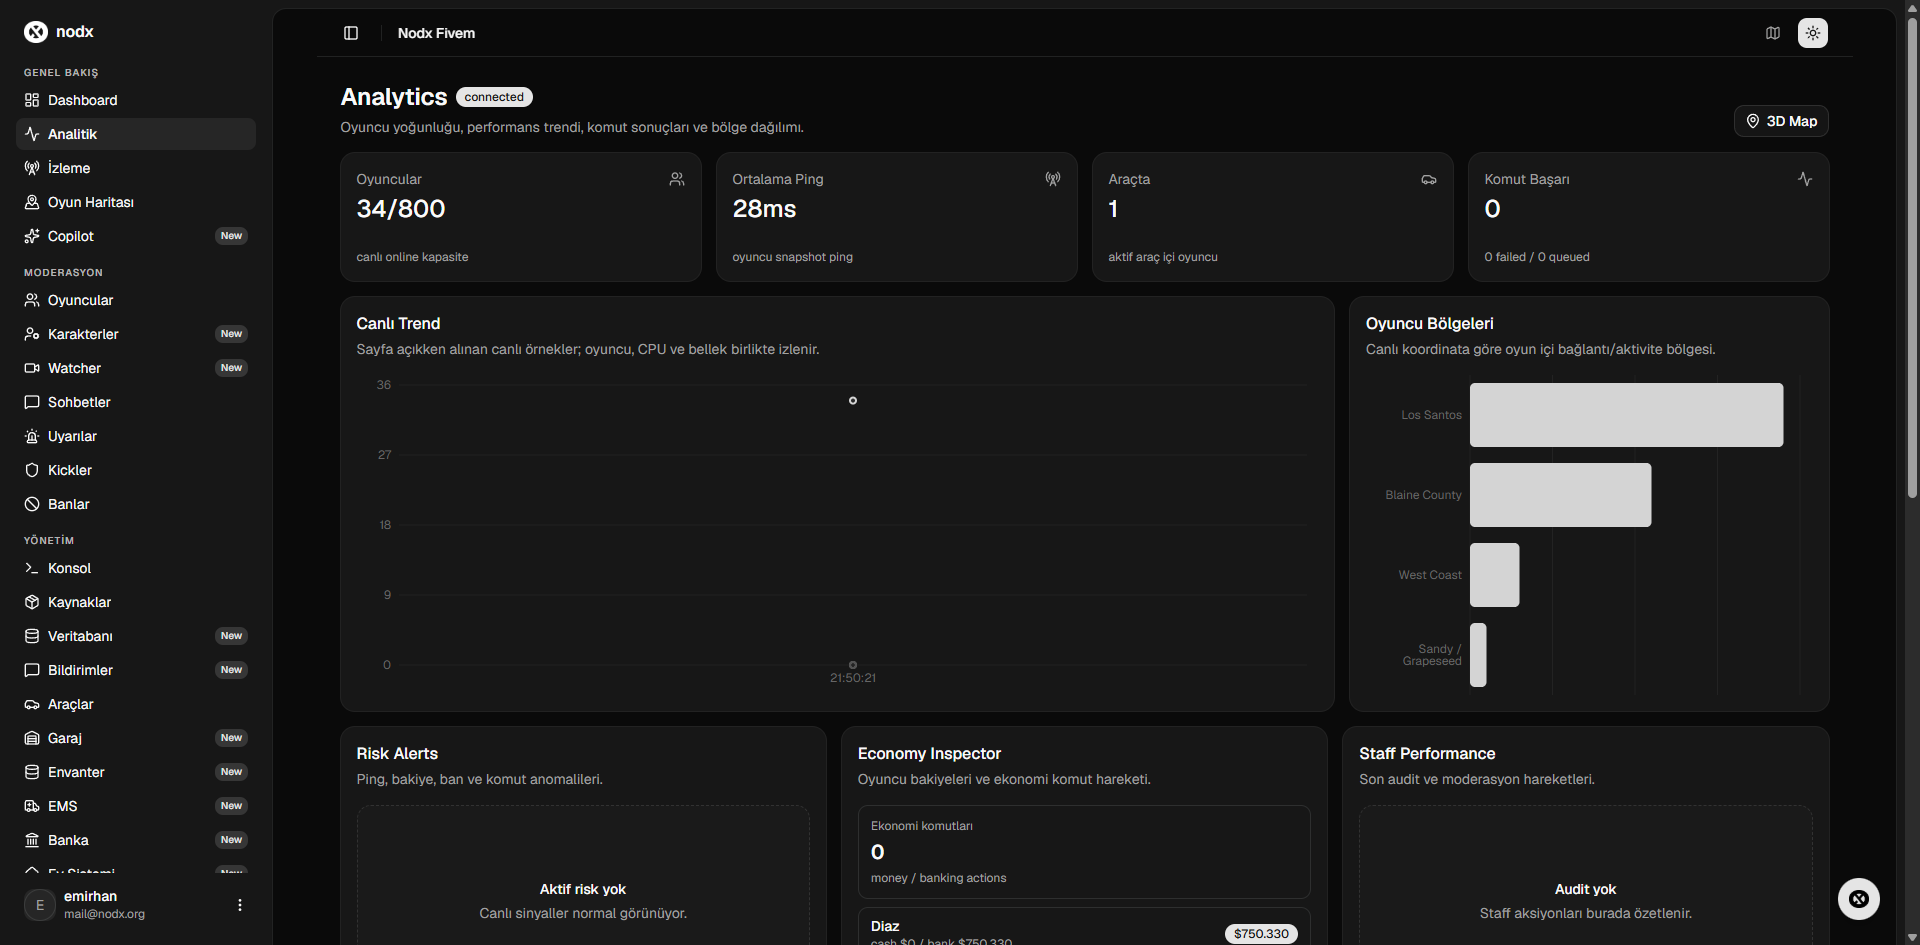Viewport: 1920px width, 945px height.
Task: Click the West Coast bar
Action: [1494, 575]
